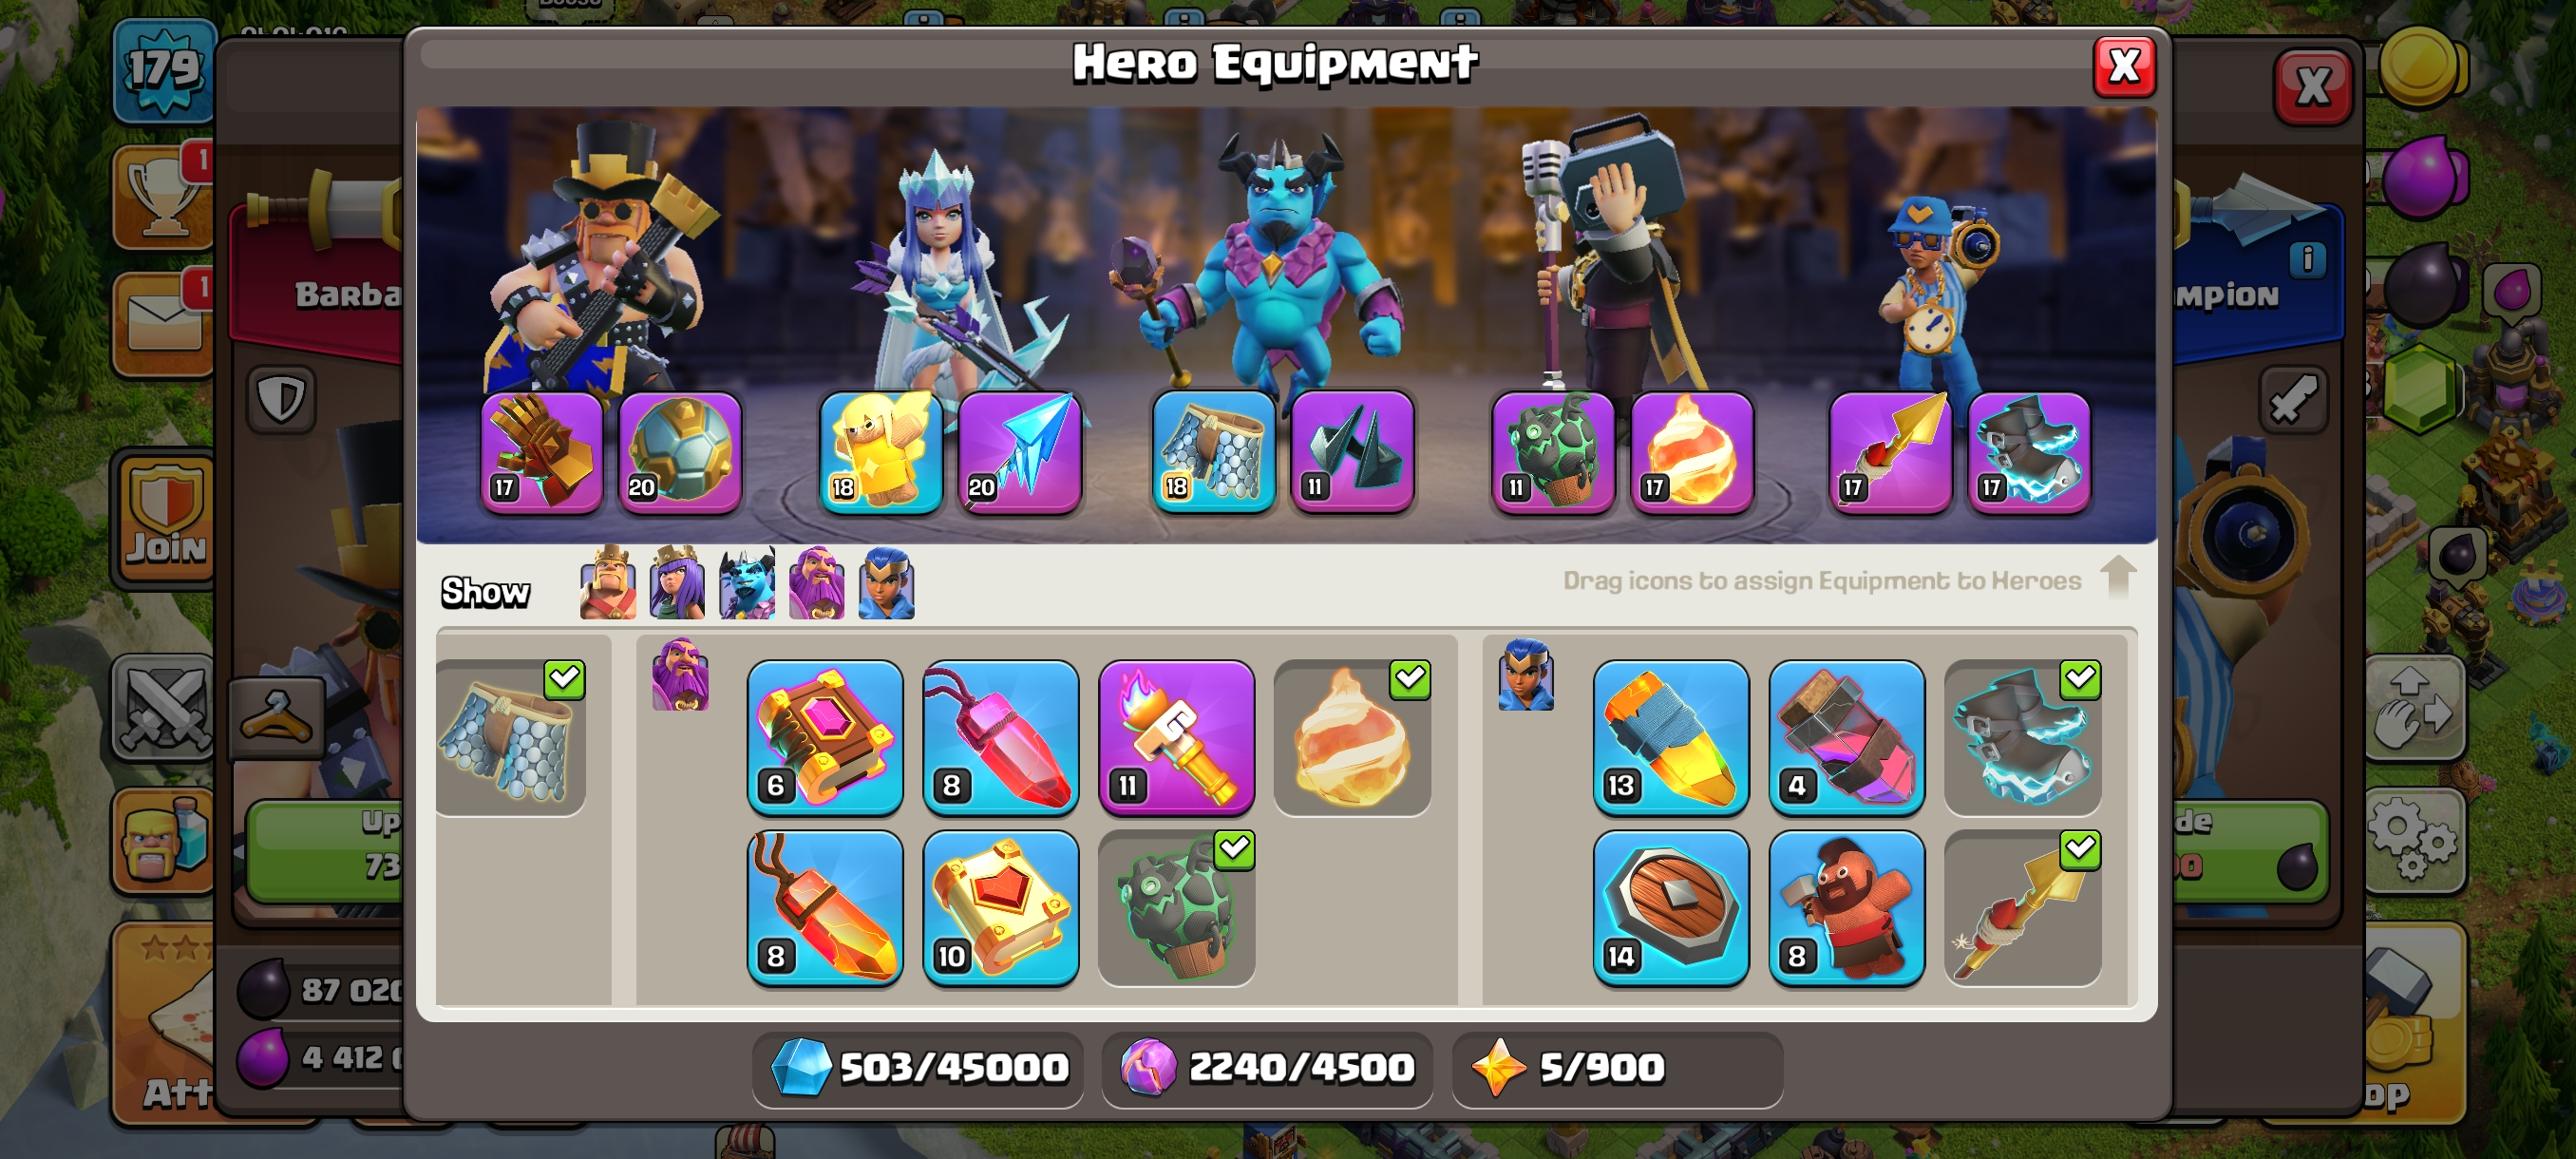The width and height of the screenshot is (2576, 1159).
Task: Toggle the checked scale-mail skirt equipment
Action: point(511,737)
